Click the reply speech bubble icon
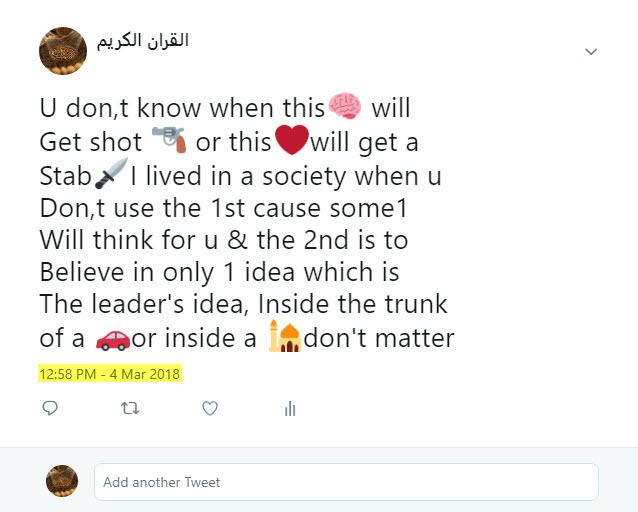The width and height of the screenshot is (638, 512). point(50,408)
